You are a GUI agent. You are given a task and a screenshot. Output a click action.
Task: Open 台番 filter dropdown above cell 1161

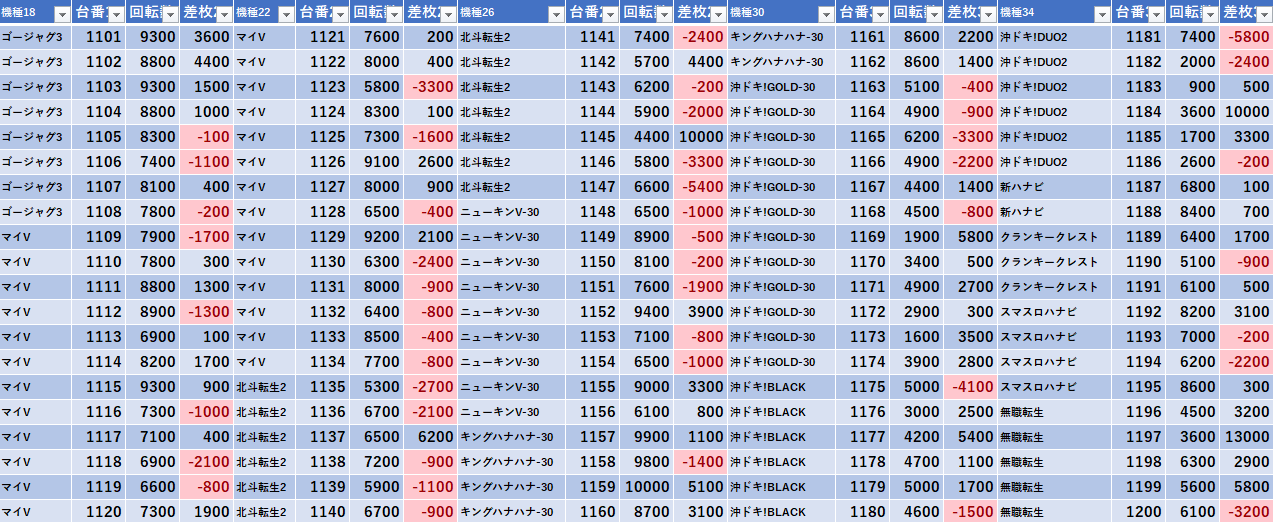pos(879,14)
